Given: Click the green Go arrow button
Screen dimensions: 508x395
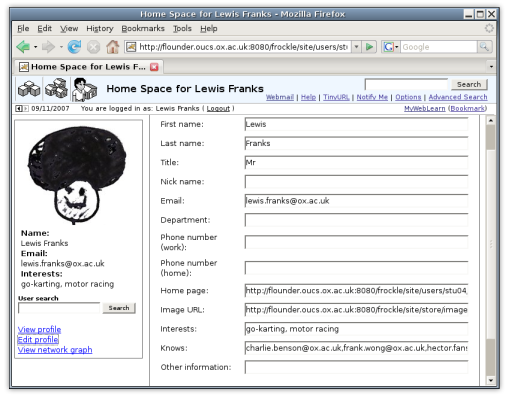Looking at the screenshot, I should (369, 47).
